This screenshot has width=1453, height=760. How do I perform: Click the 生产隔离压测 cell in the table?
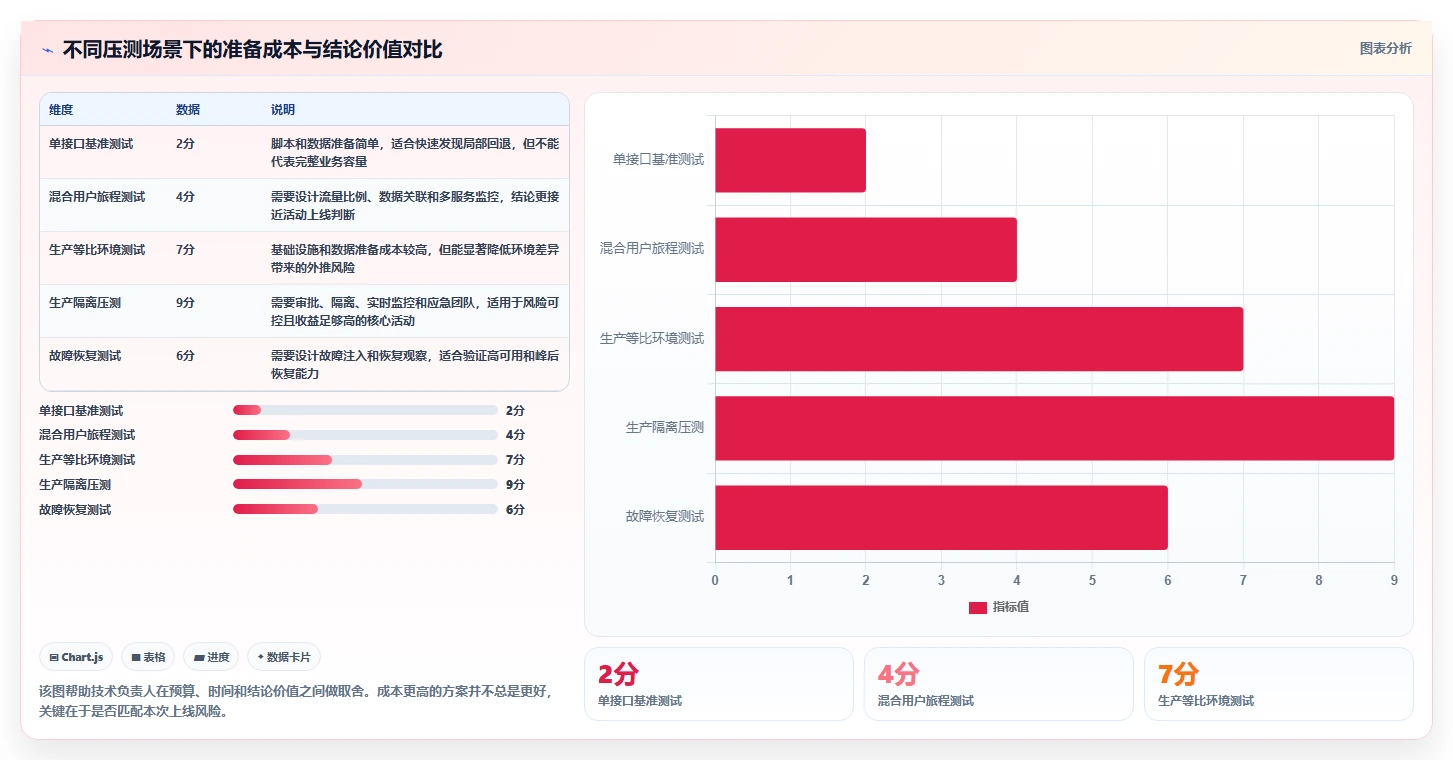pyautogui.click(x=85, y=303)
